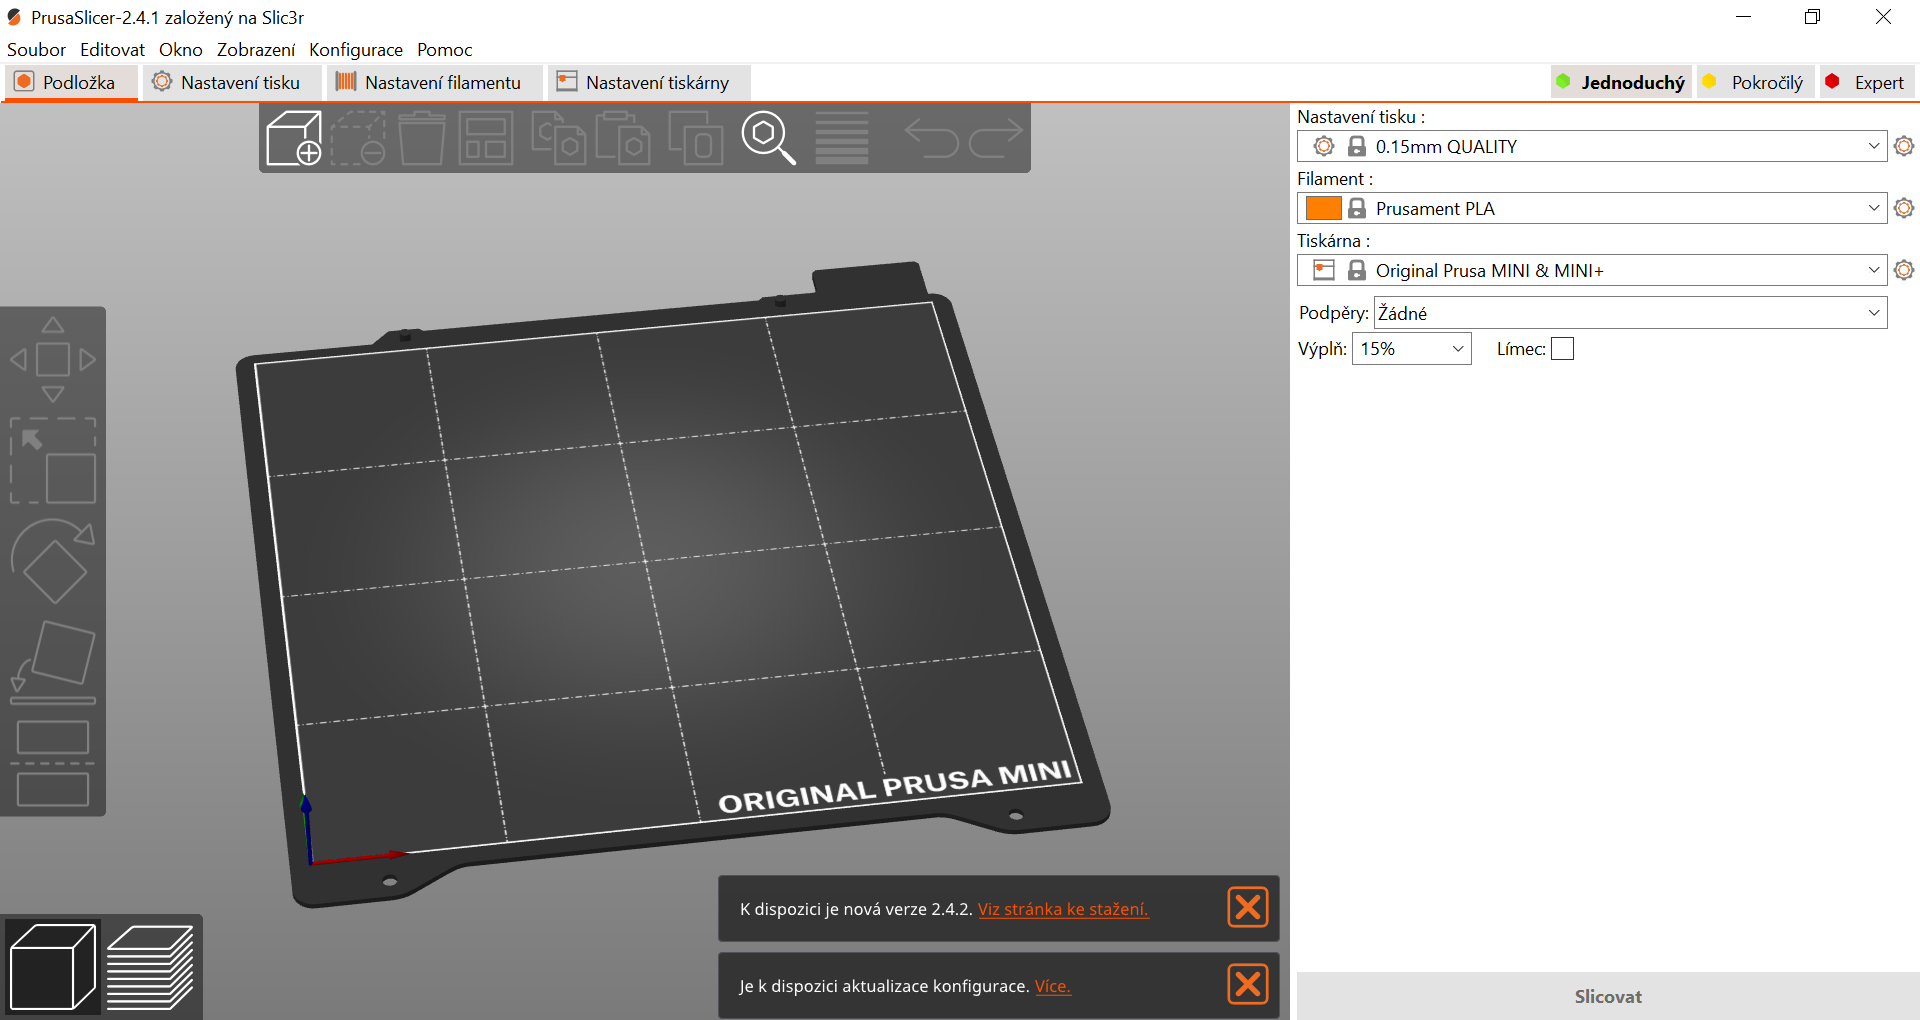This screenshot has height=1020, width=1920.
Task: Open printer settings gear beside Prusa MINI
Action: pos(1904,270)
